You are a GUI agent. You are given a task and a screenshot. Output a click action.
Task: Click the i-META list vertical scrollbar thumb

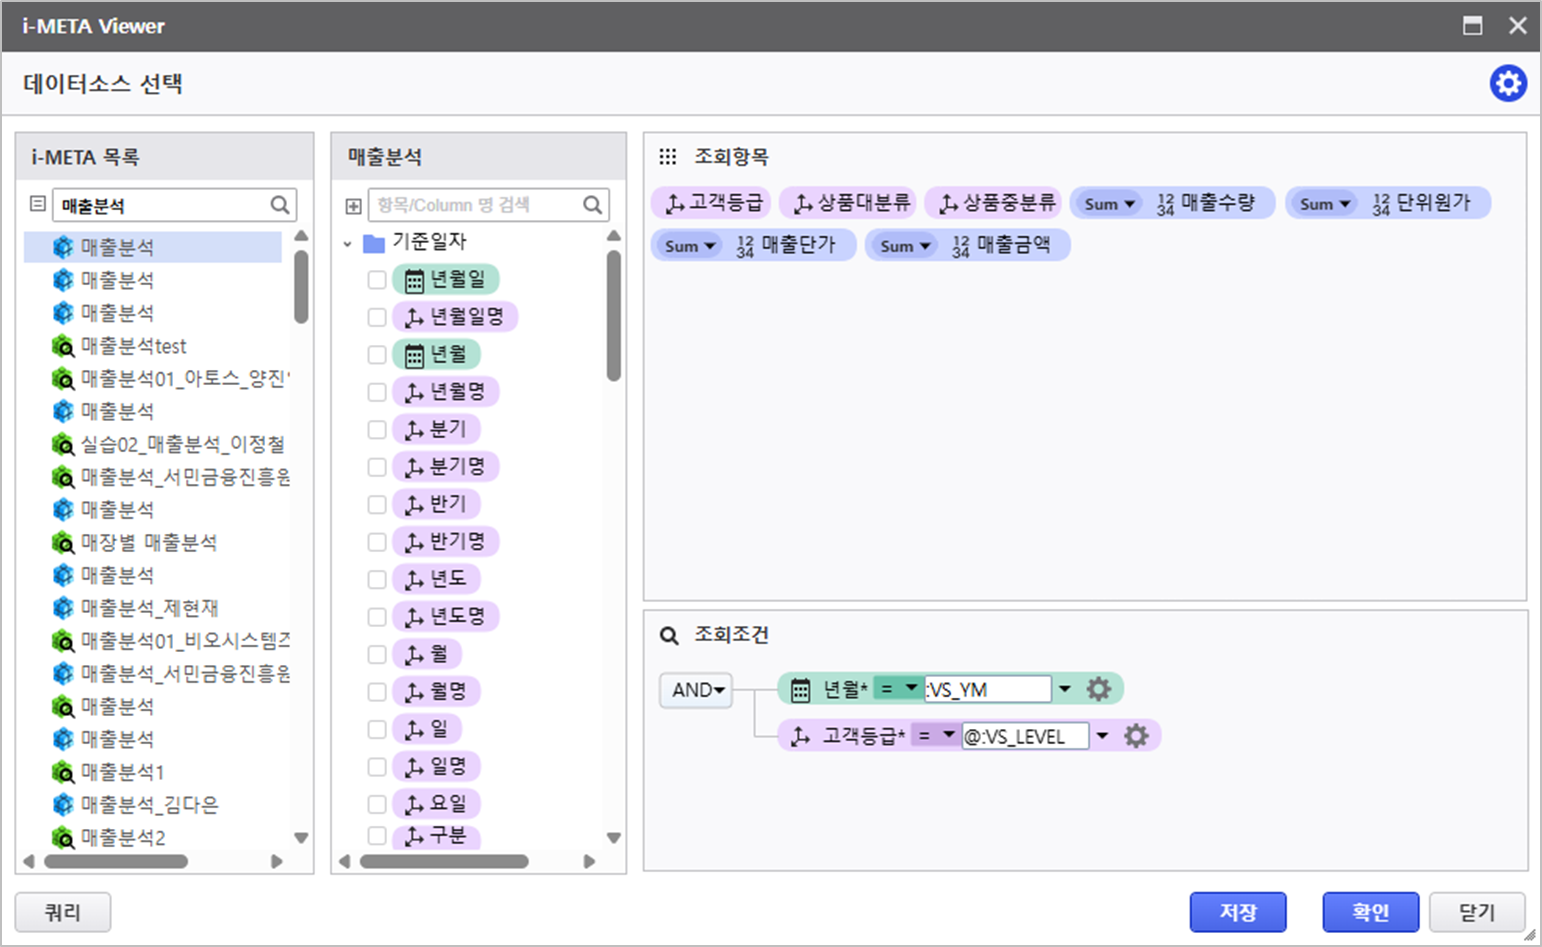pyautogui.click(x=301, y=286)
